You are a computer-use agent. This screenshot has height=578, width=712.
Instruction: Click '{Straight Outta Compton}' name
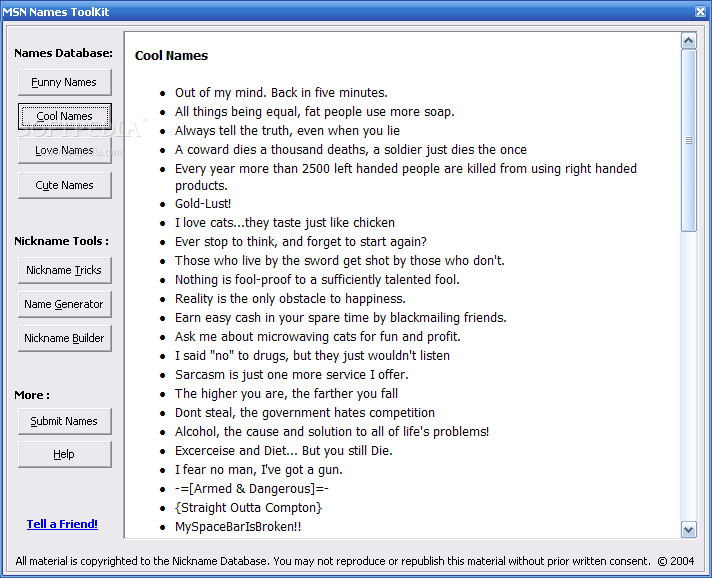(248, 508)
